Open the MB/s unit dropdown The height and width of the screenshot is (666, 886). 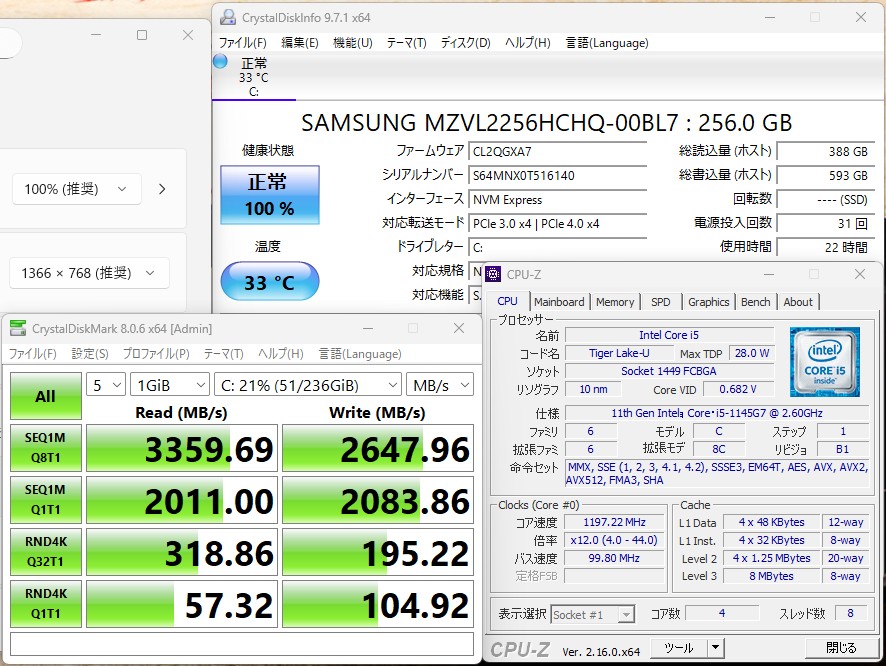[x=440, y=385]
